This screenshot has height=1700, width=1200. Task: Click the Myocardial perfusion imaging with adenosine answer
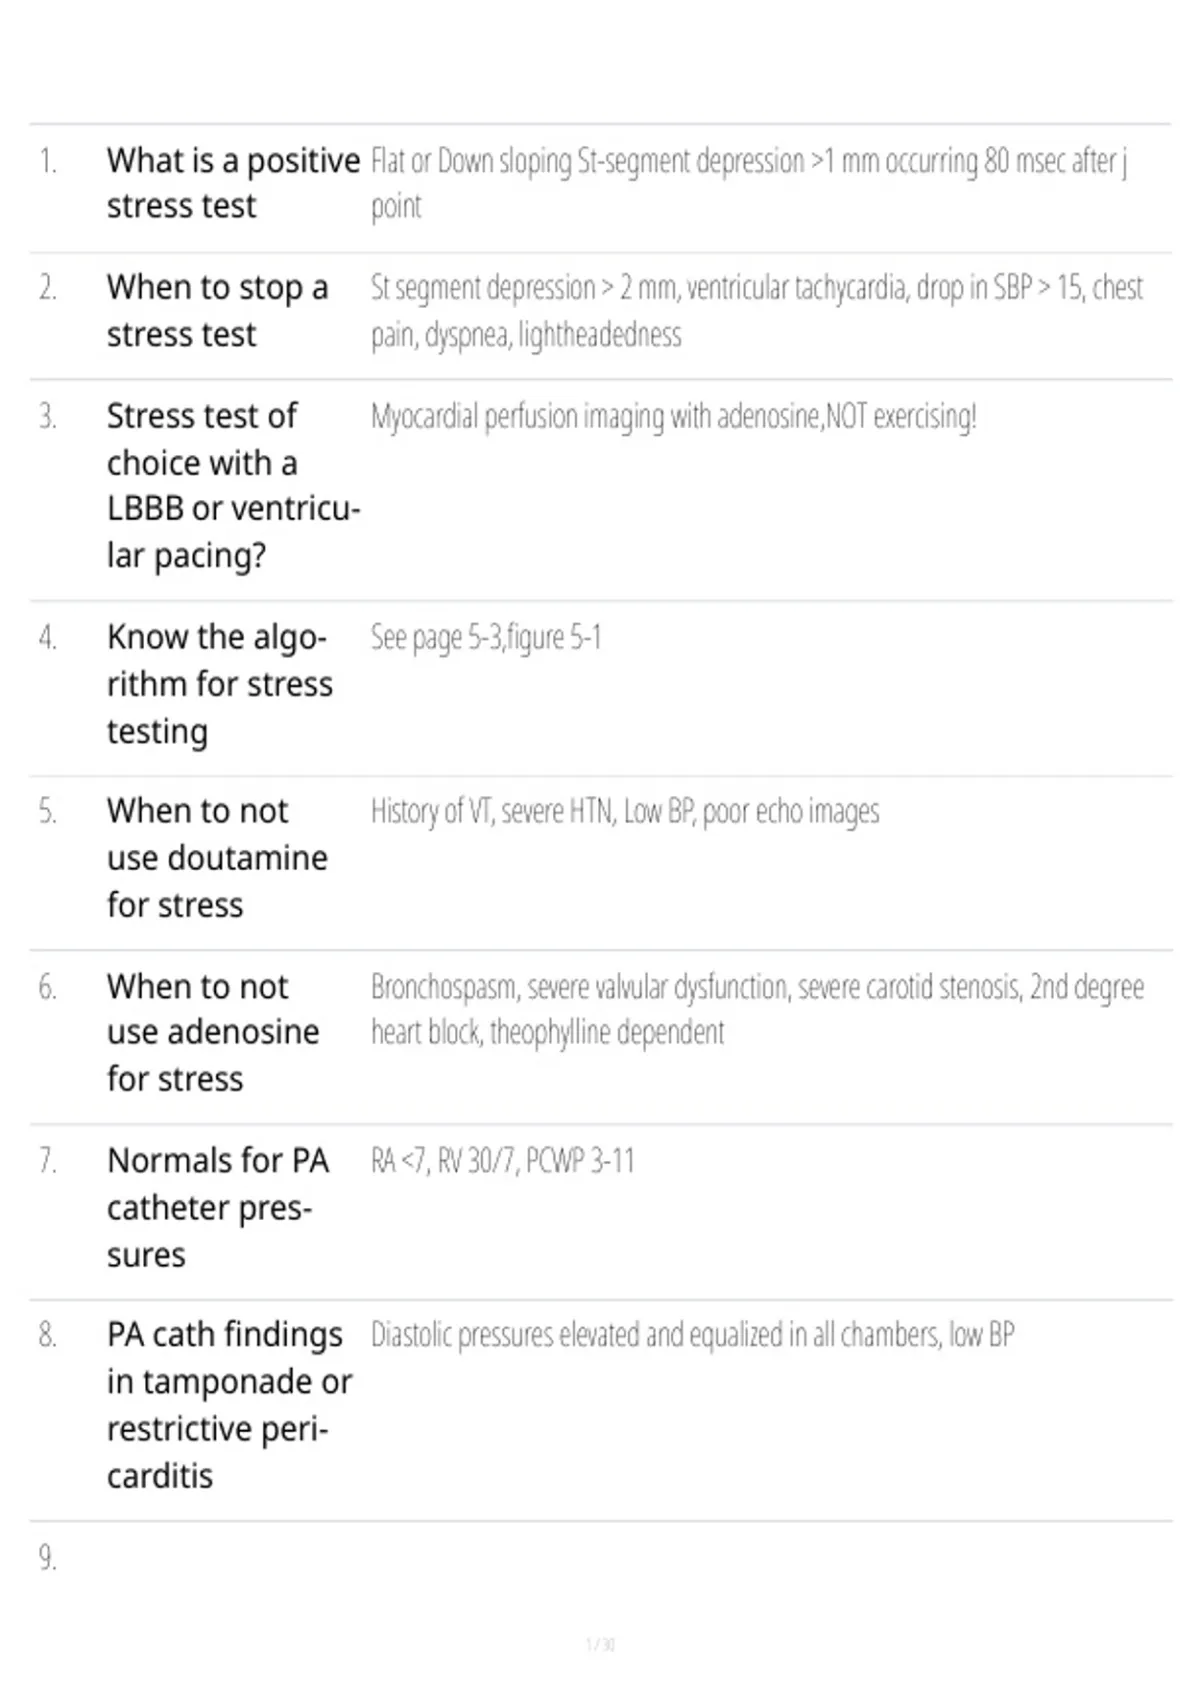674,416
